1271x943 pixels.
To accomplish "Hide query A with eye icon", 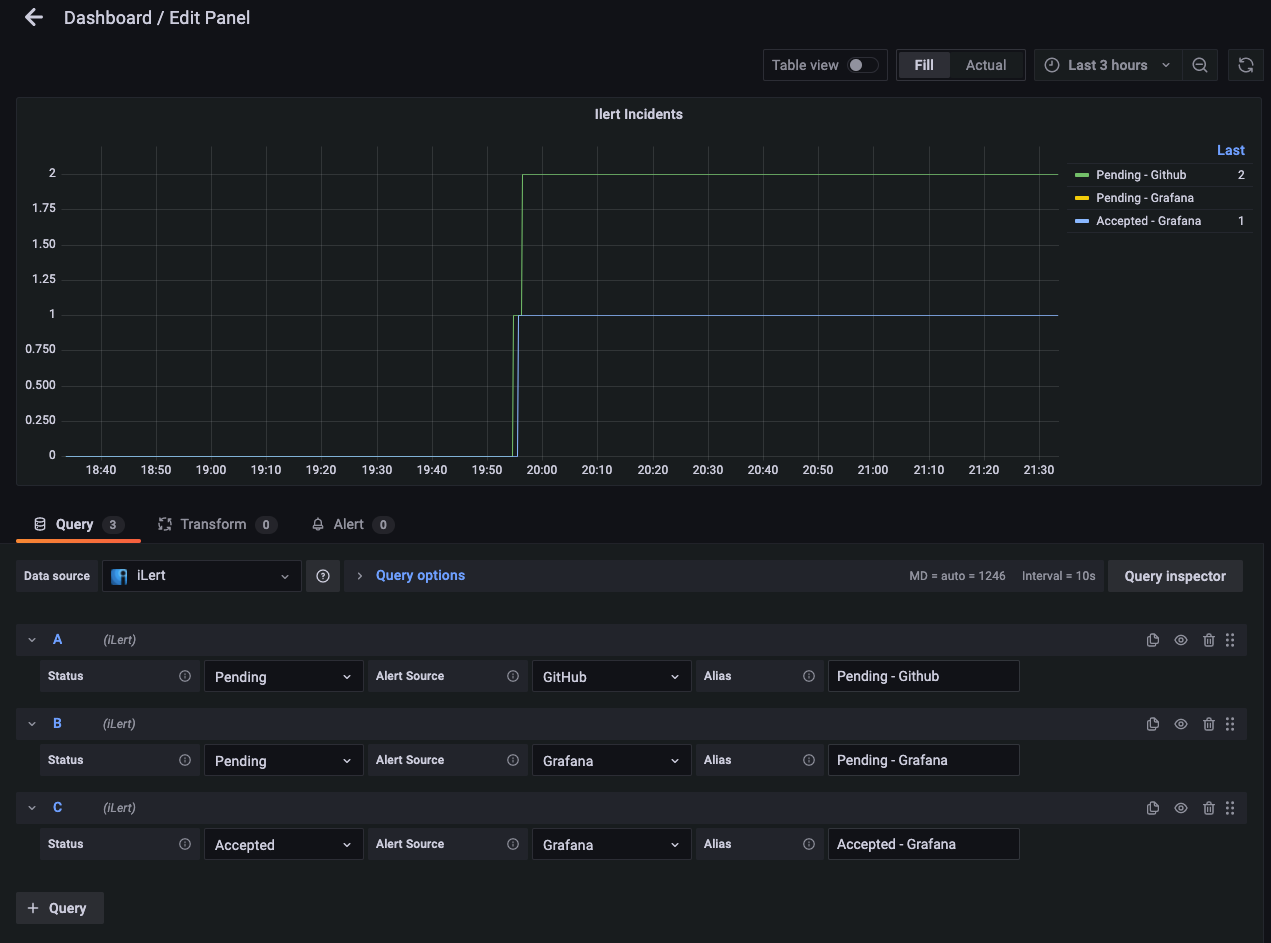I will [x=1181, y=640].
